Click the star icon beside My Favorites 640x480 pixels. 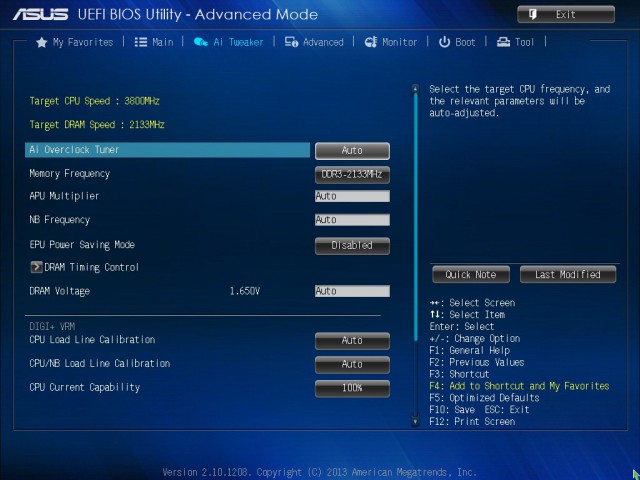(42, 42)
